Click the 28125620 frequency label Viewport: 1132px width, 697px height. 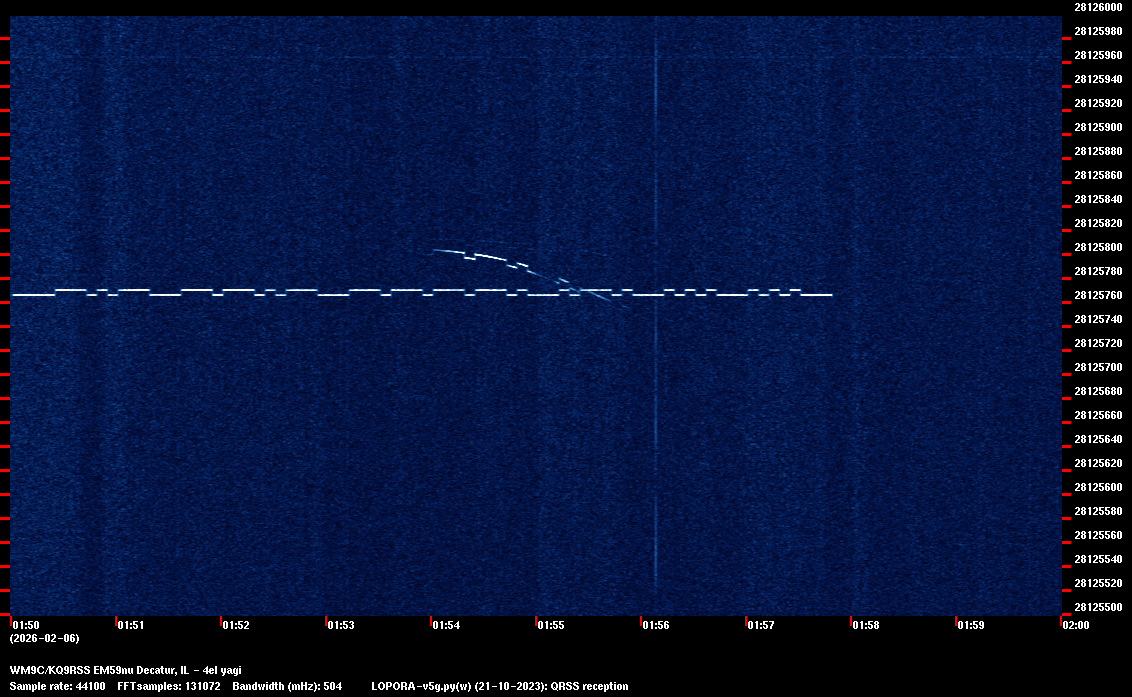pyautogui.click(x=1098, y=463)
